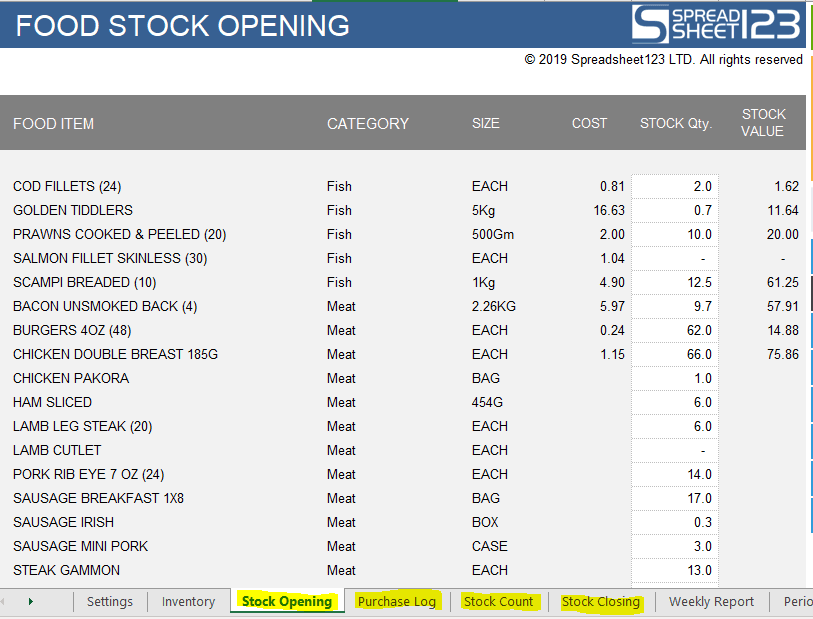Viewport: 813px width, 619px height.
Task: Select the cost cell for SCAMPI BREADED
Action: (600, 282)
